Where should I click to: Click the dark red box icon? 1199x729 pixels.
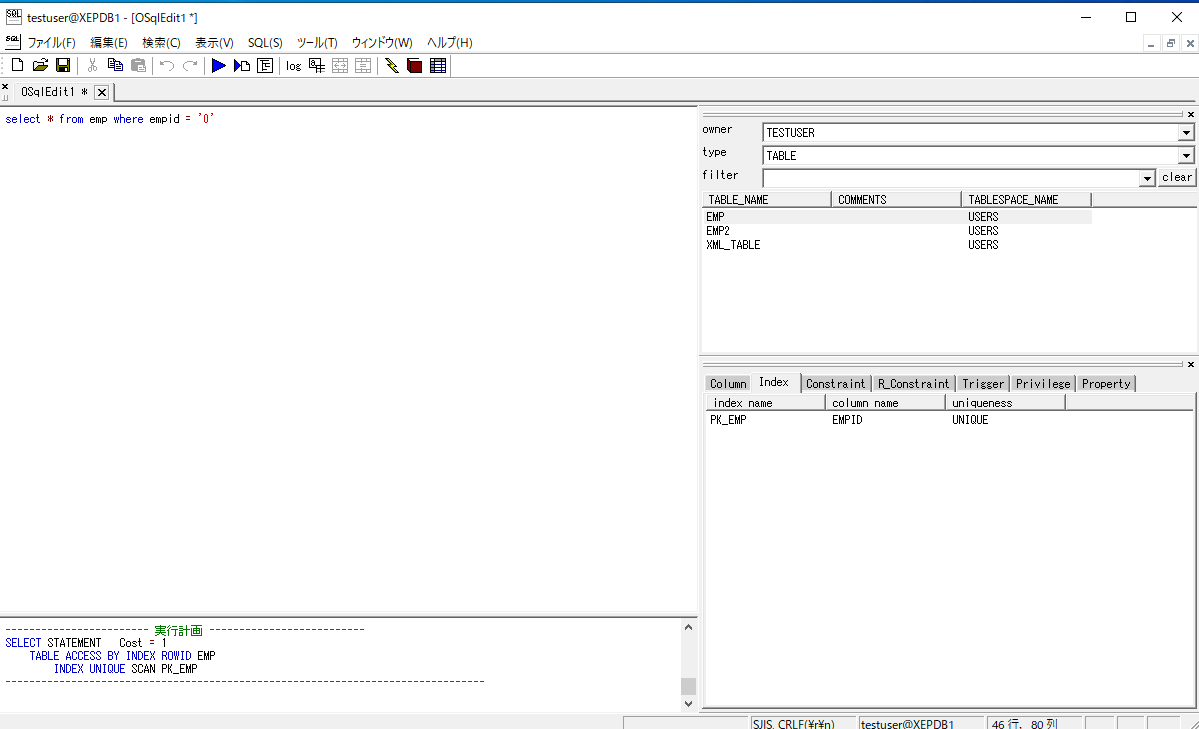[x=414, y=66]
